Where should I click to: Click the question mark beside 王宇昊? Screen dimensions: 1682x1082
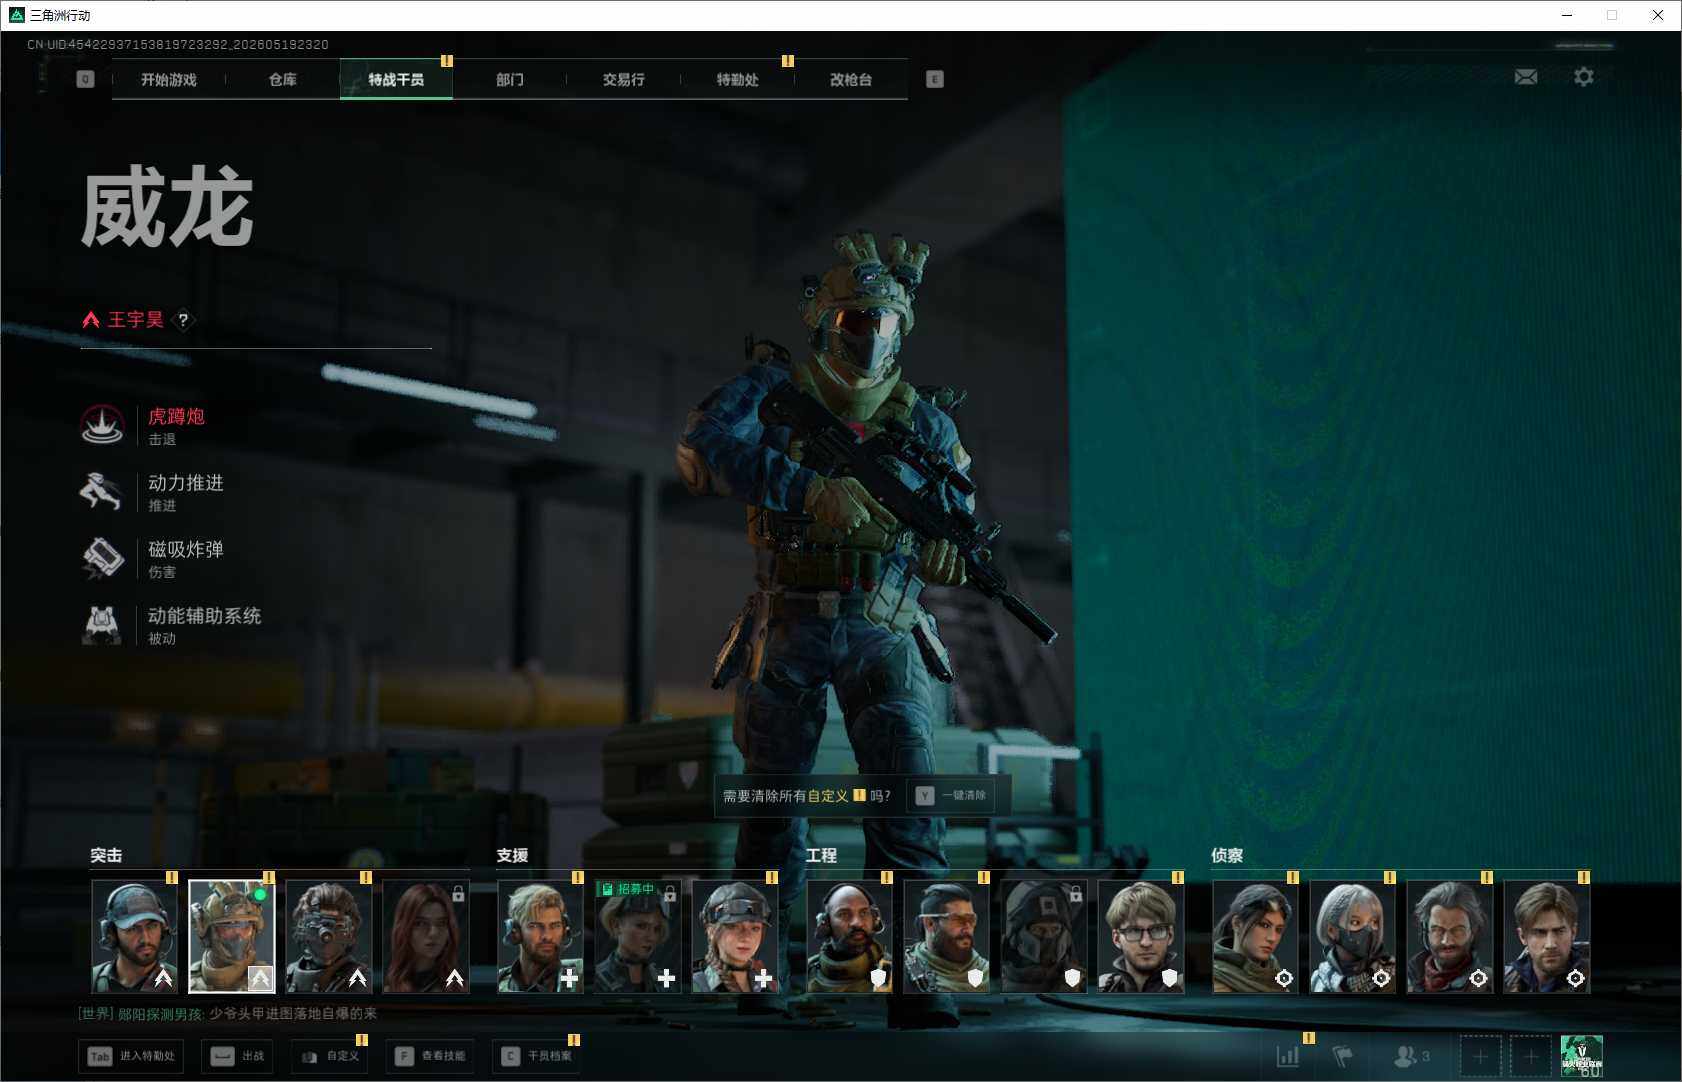pyautogui.click(x=183, y=320)
